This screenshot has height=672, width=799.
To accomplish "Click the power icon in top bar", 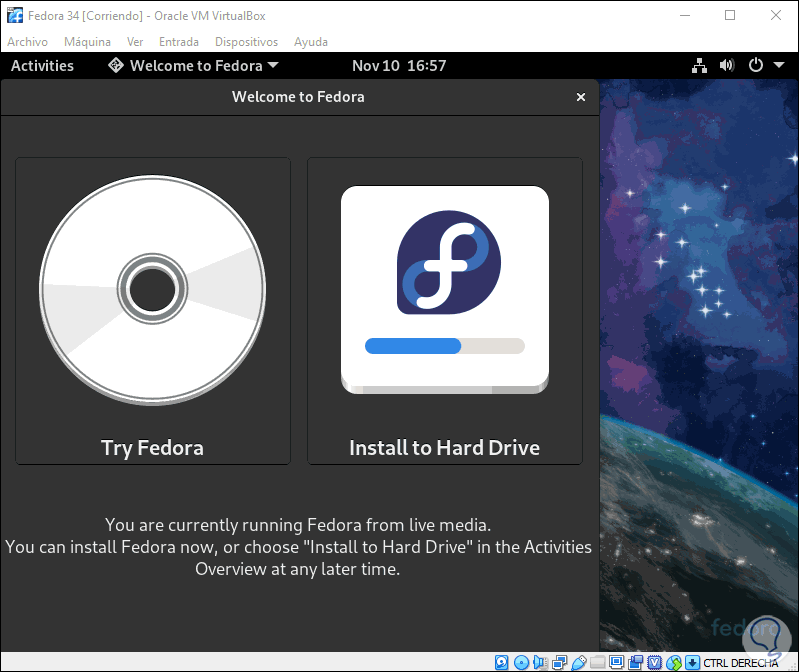I will (x=756, y=65).
